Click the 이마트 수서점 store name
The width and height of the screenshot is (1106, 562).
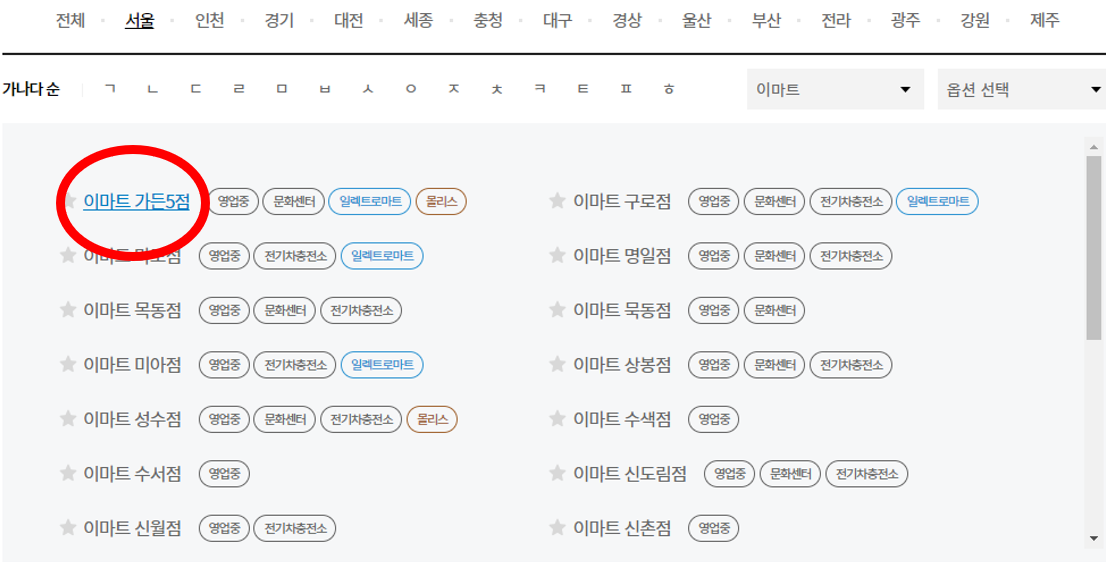click(x=133, y=474)
